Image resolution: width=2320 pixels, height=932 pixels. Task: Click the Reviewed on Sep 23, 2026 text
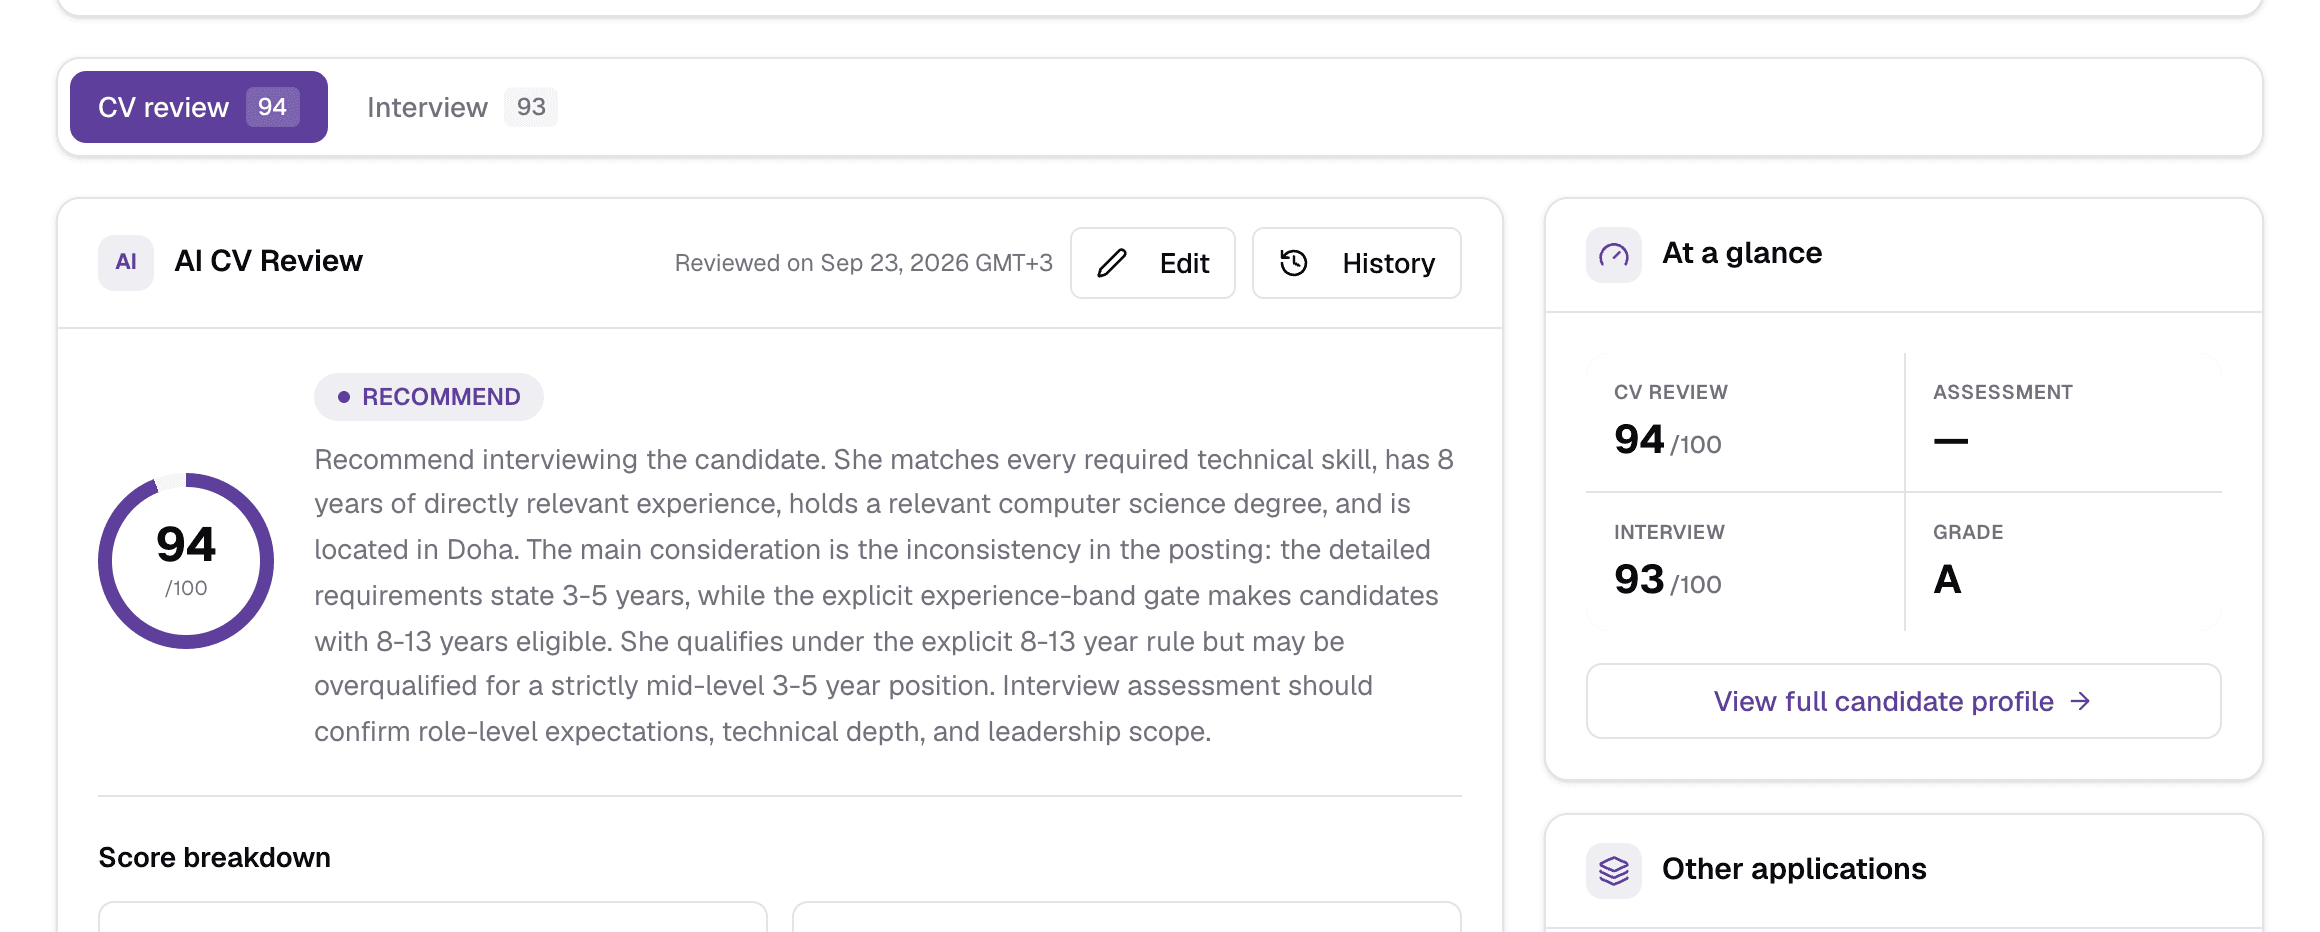pos(863,263)
